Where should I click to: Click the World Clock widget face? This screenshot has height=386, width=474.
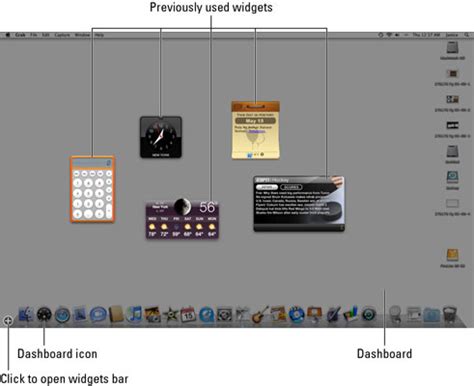(x=161, y=135)
